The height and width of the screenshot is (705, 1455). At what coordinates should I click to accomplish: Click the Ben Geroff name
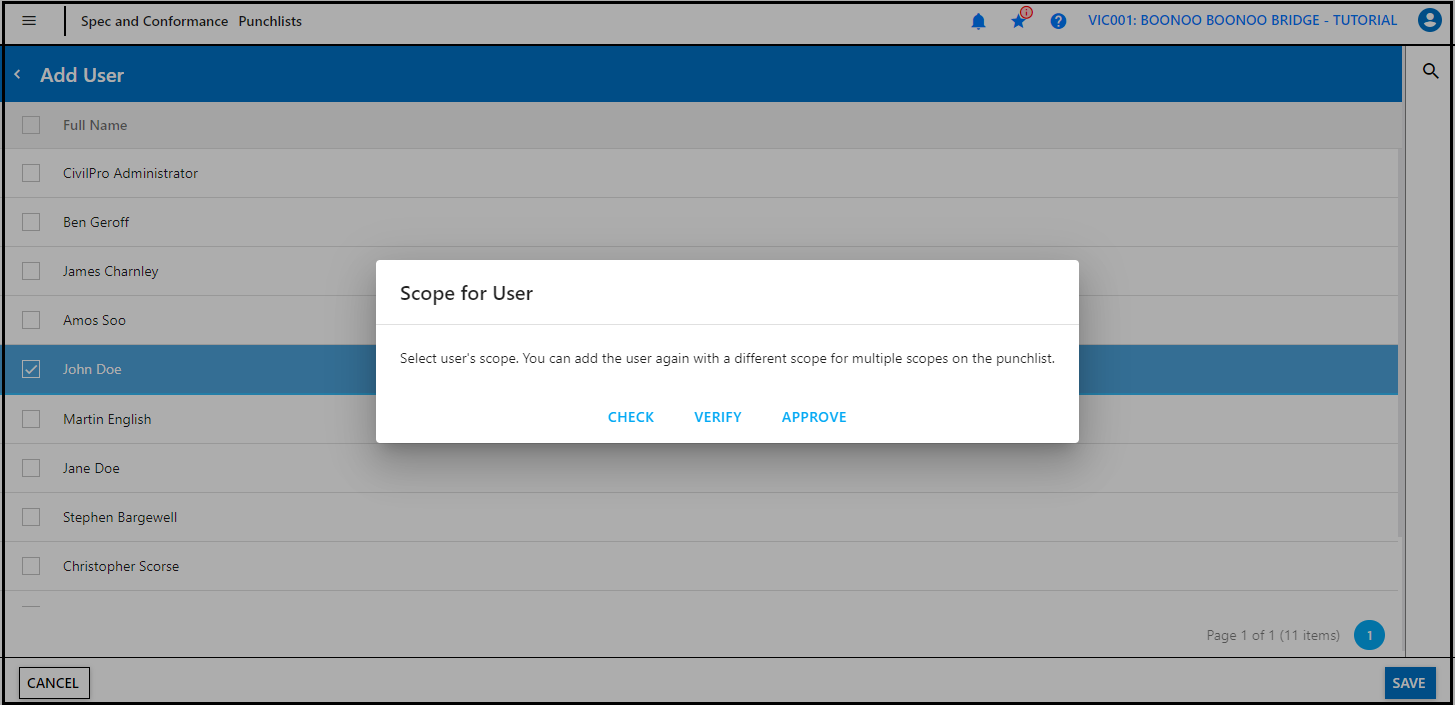96,222
